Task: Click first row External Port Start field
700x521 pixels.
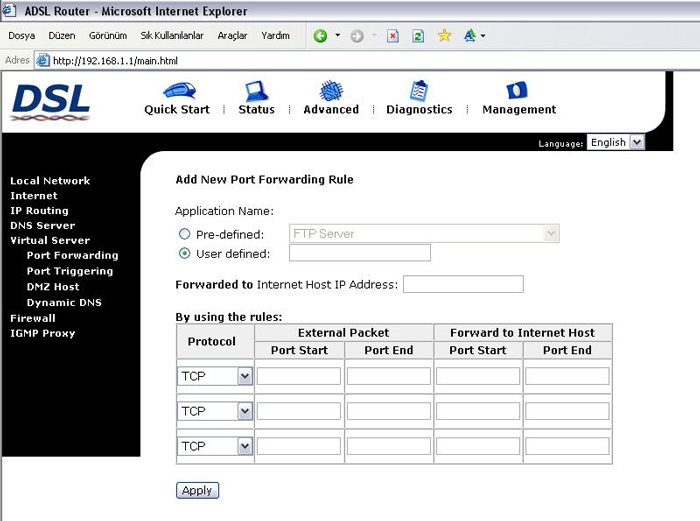Action: (299, 376)
